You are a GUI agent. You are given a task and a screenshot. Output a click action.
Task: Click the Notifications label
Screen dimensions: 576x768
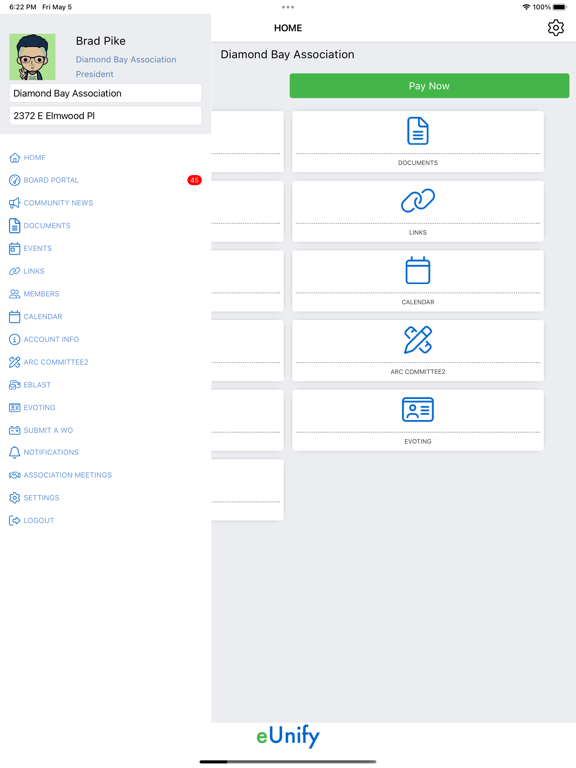pos(51,453)
